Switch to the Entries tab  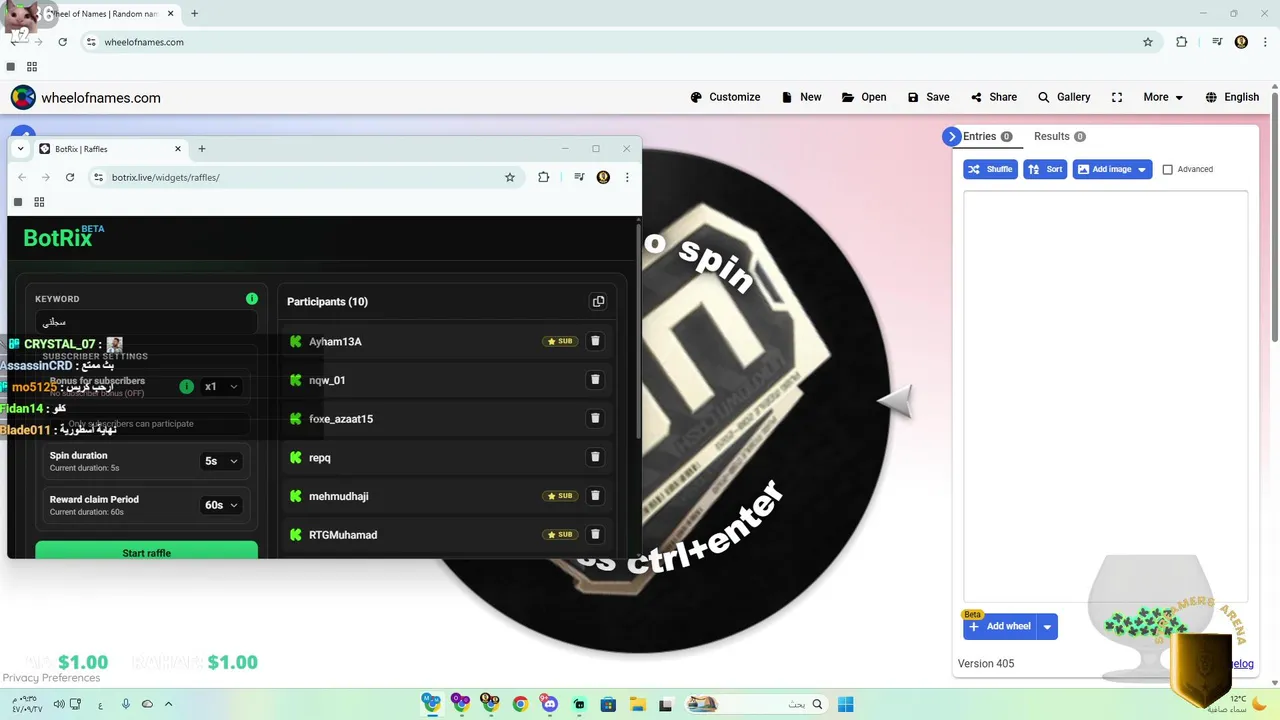click(987, 137)
